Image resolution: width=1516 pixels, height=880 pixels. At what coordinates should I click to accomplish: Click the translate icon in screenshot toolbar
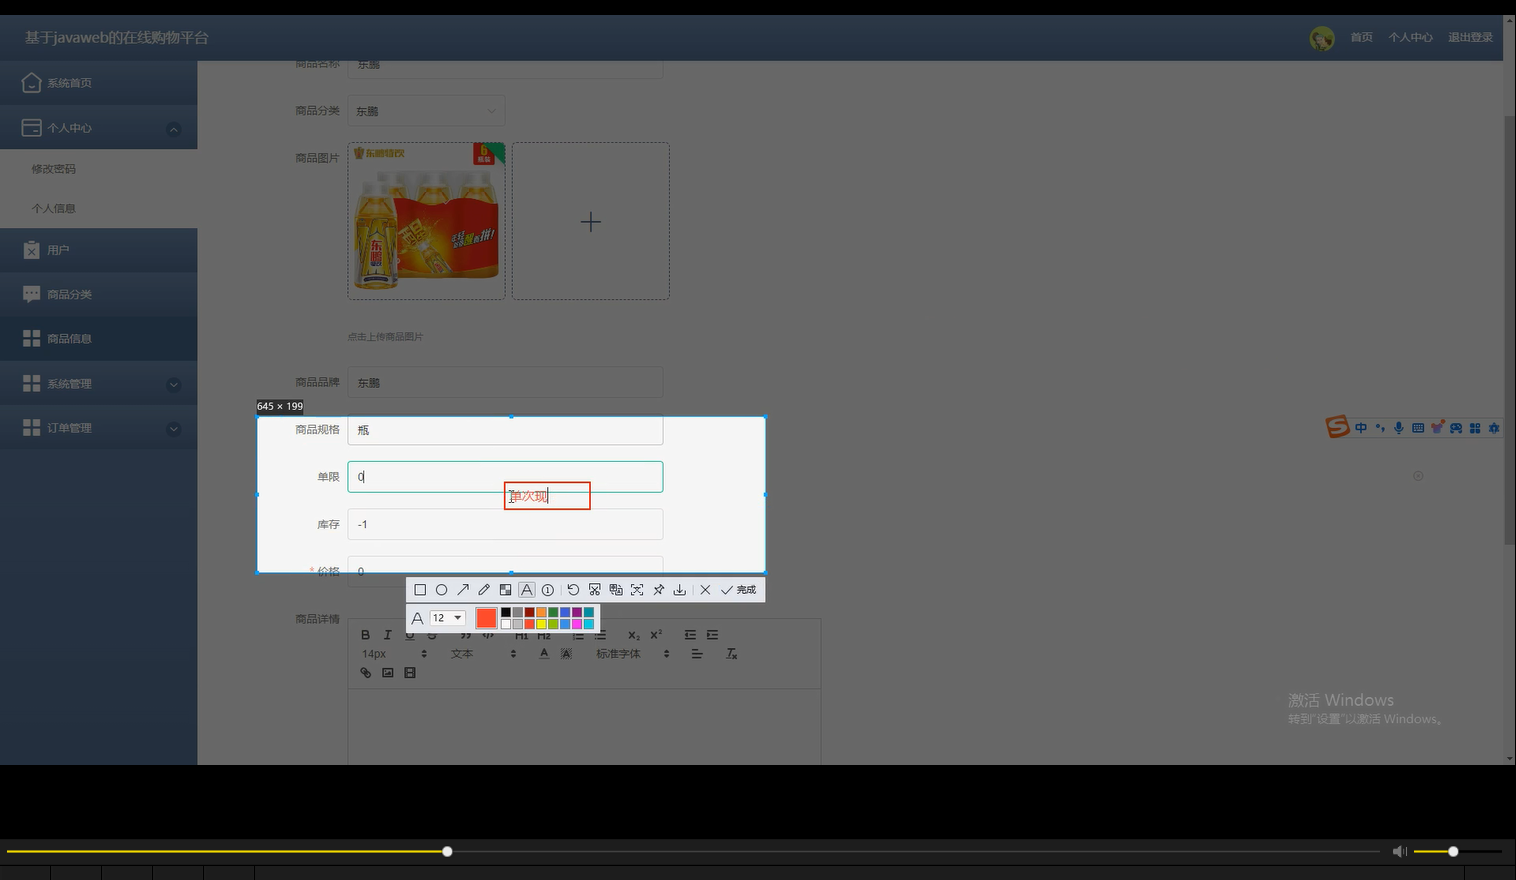click(x=616, y=589)
